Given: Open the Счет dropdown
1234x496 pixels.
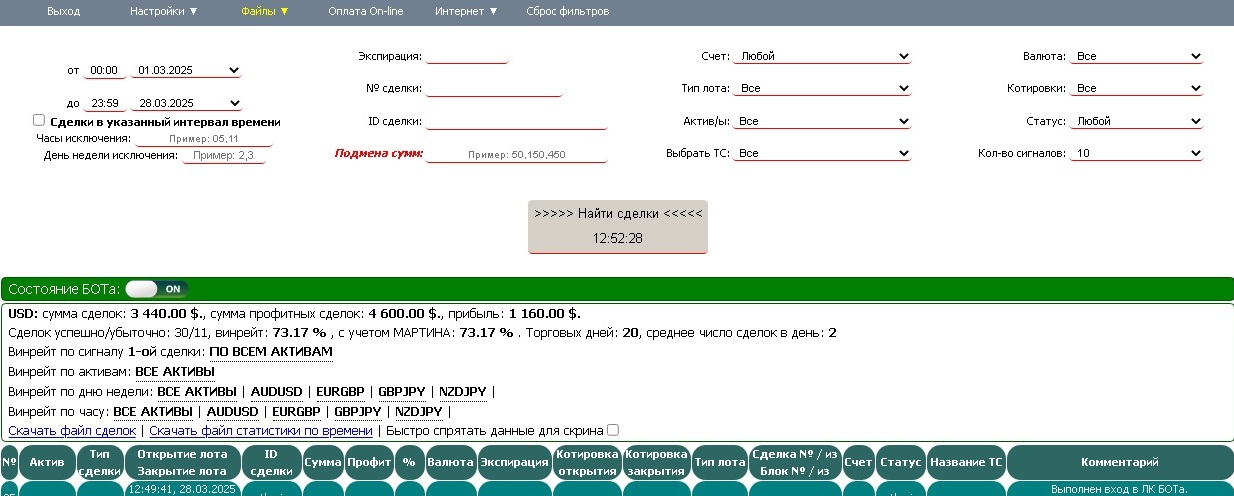Looking at the screenshot, I should pyautogui.click(x=822, y=56).
